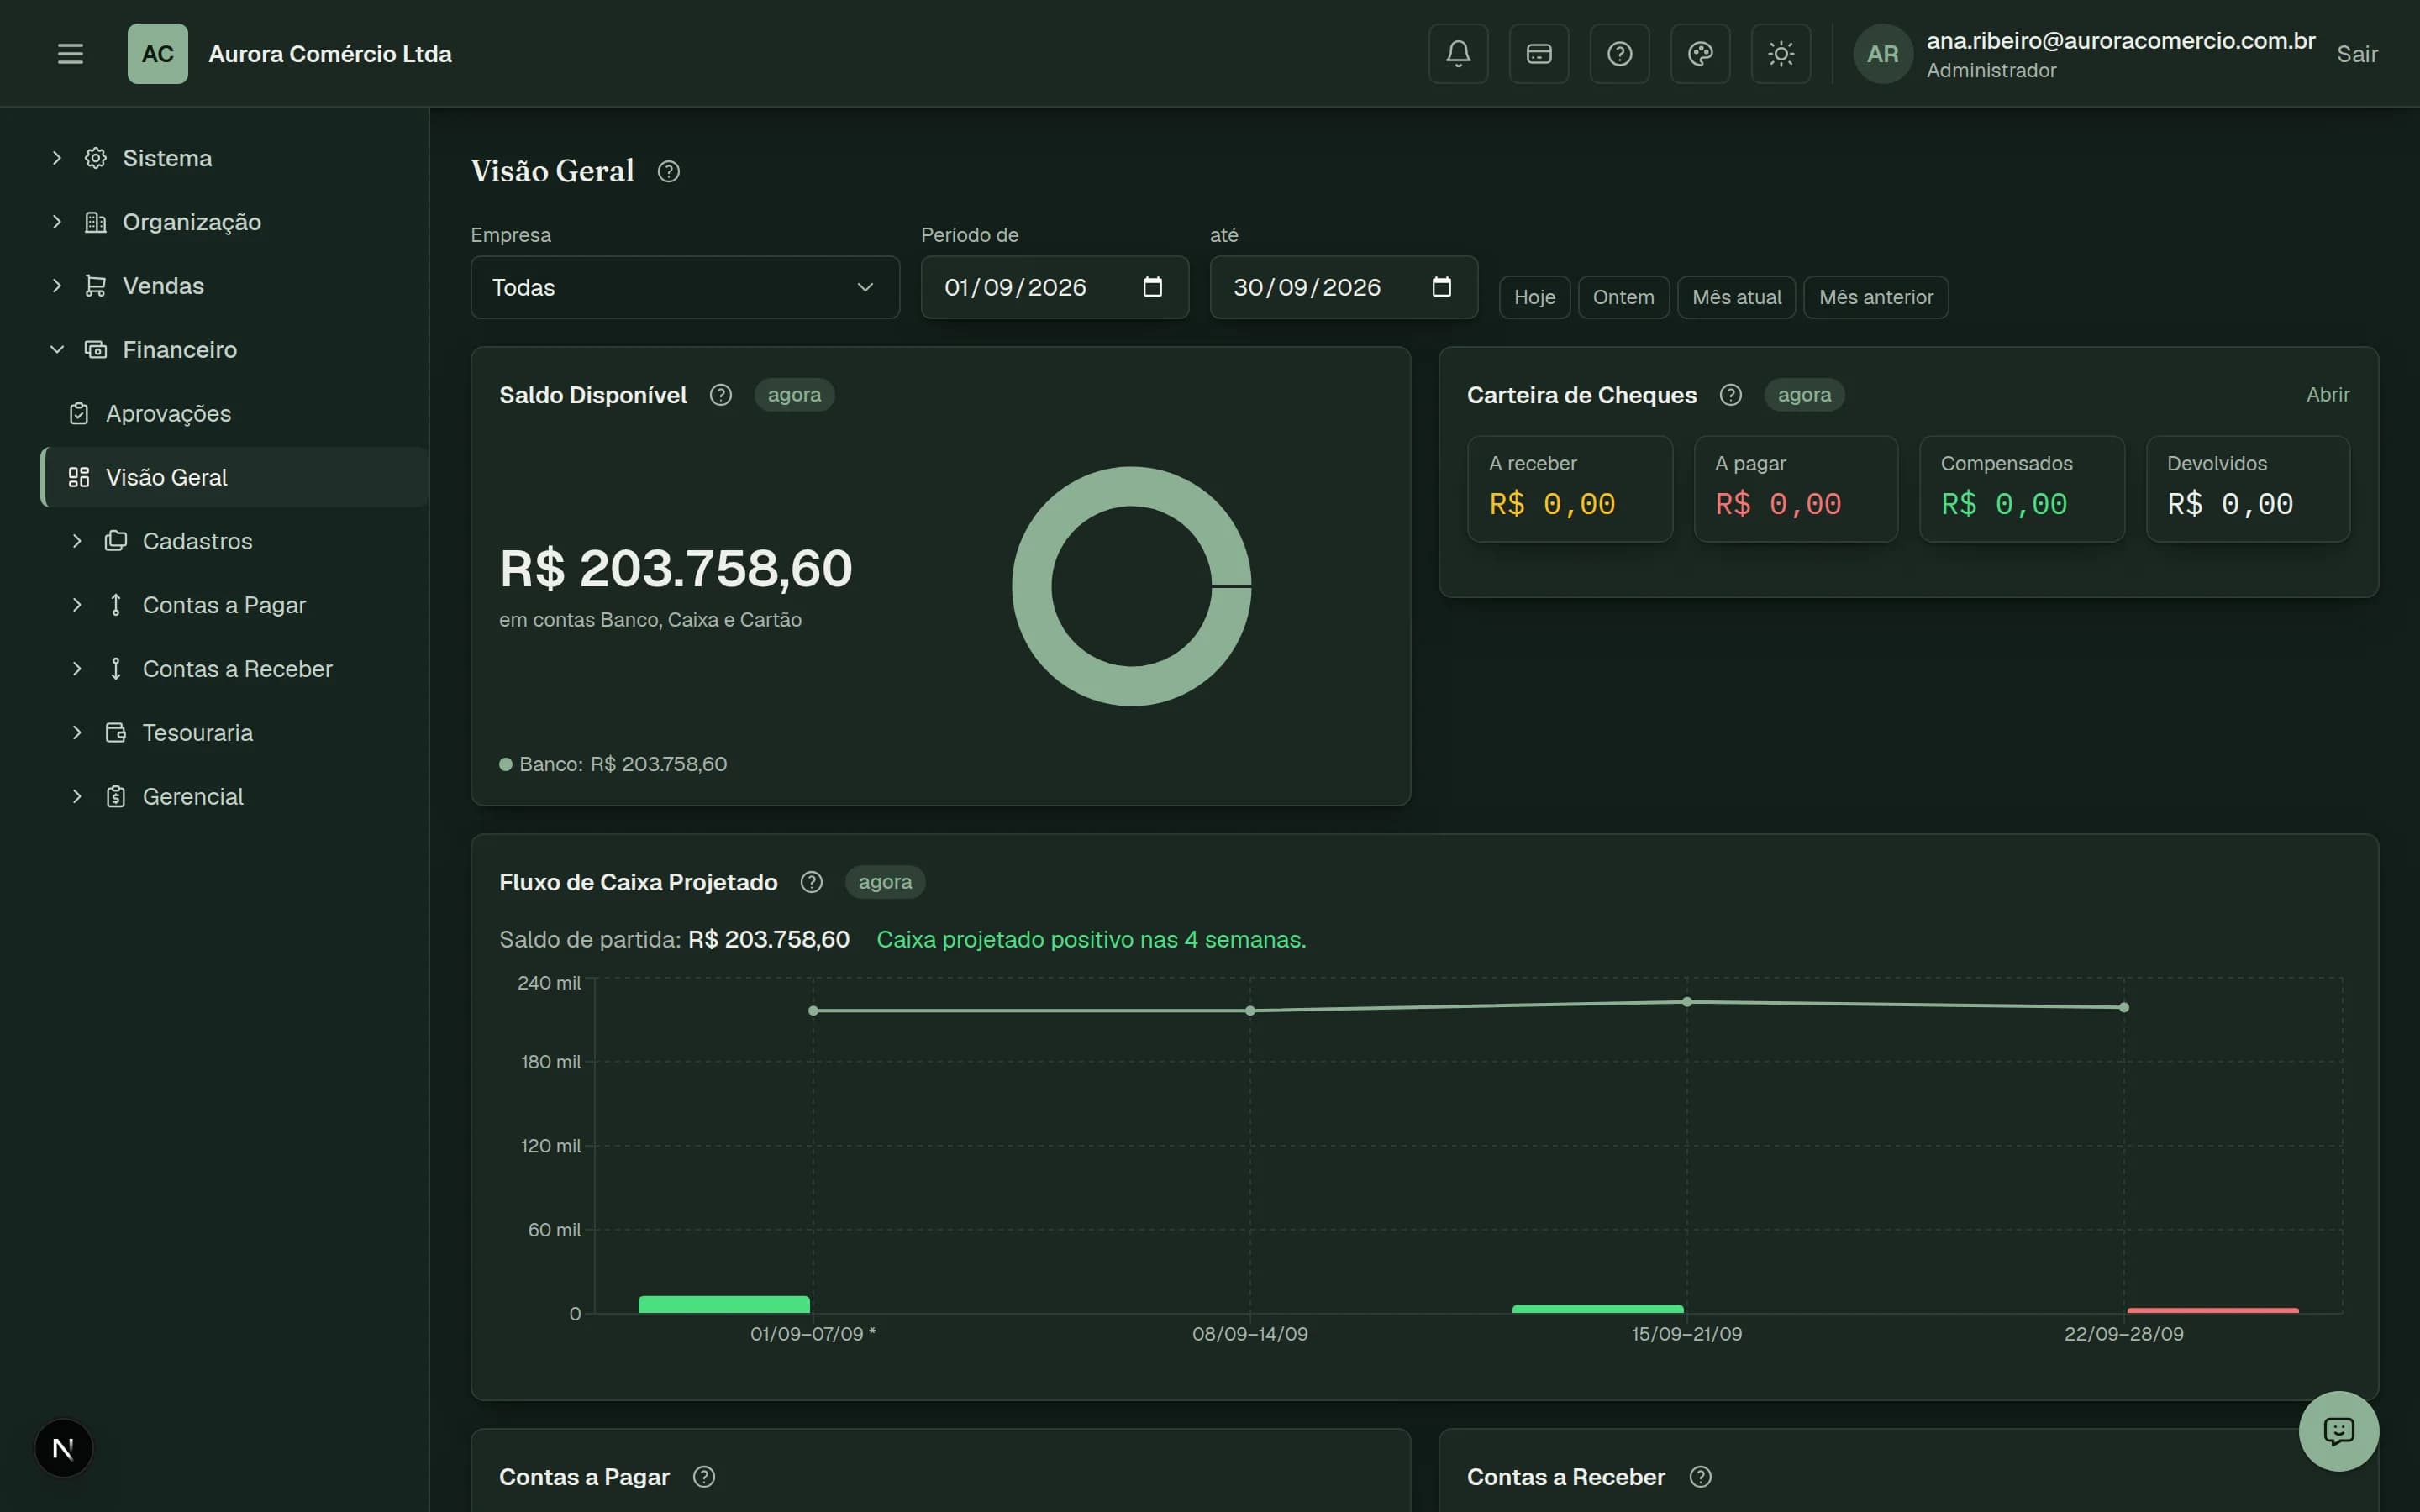Image resolution: width=2420 pixels, height=1512 pixels.
Task: Click the line point above 08/09–14/09
Action: pyautogui.click(x=1250, y=1011)
